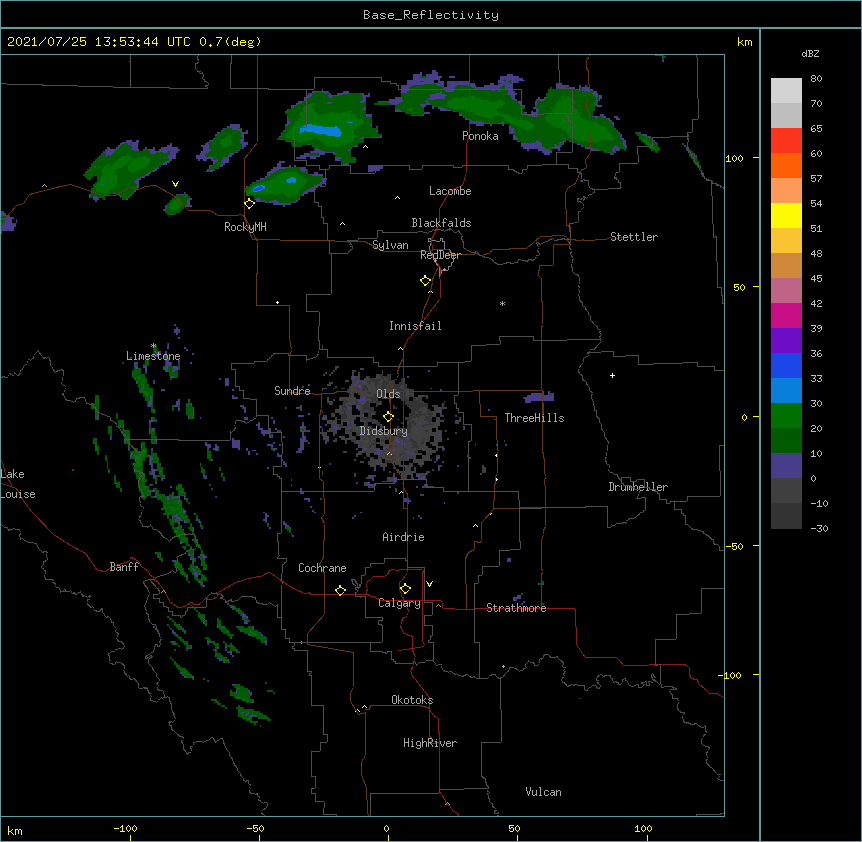Click the Banff label
Screen dimensions: 862x842
[x=124, y=567]
